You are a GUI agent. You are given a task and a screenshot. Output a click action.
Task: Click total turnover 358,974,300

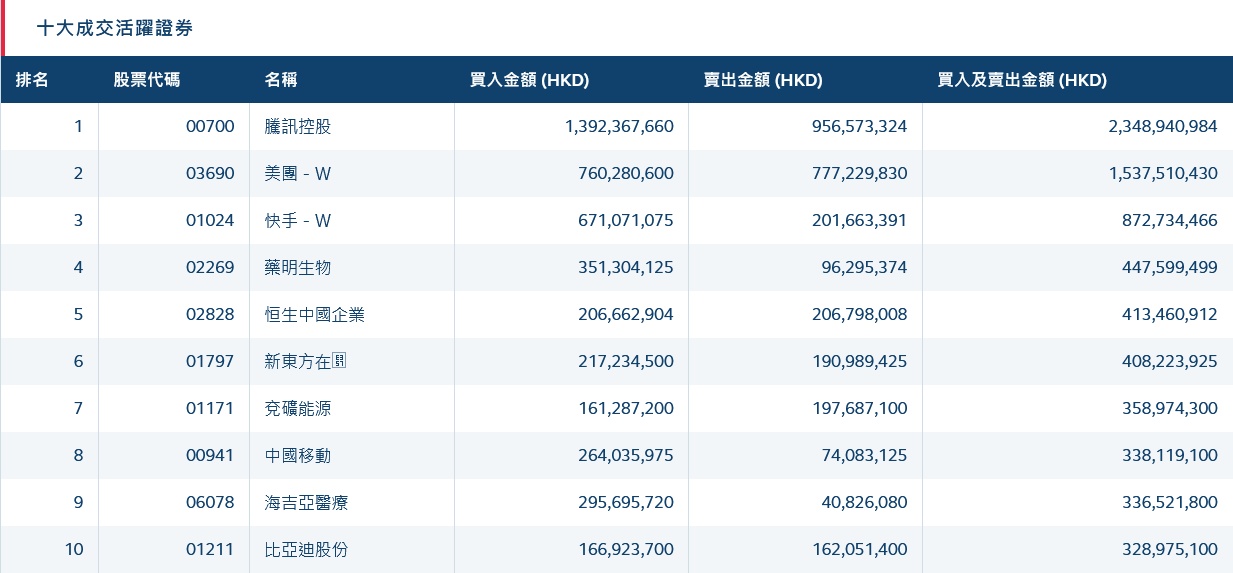point(1170,409)
